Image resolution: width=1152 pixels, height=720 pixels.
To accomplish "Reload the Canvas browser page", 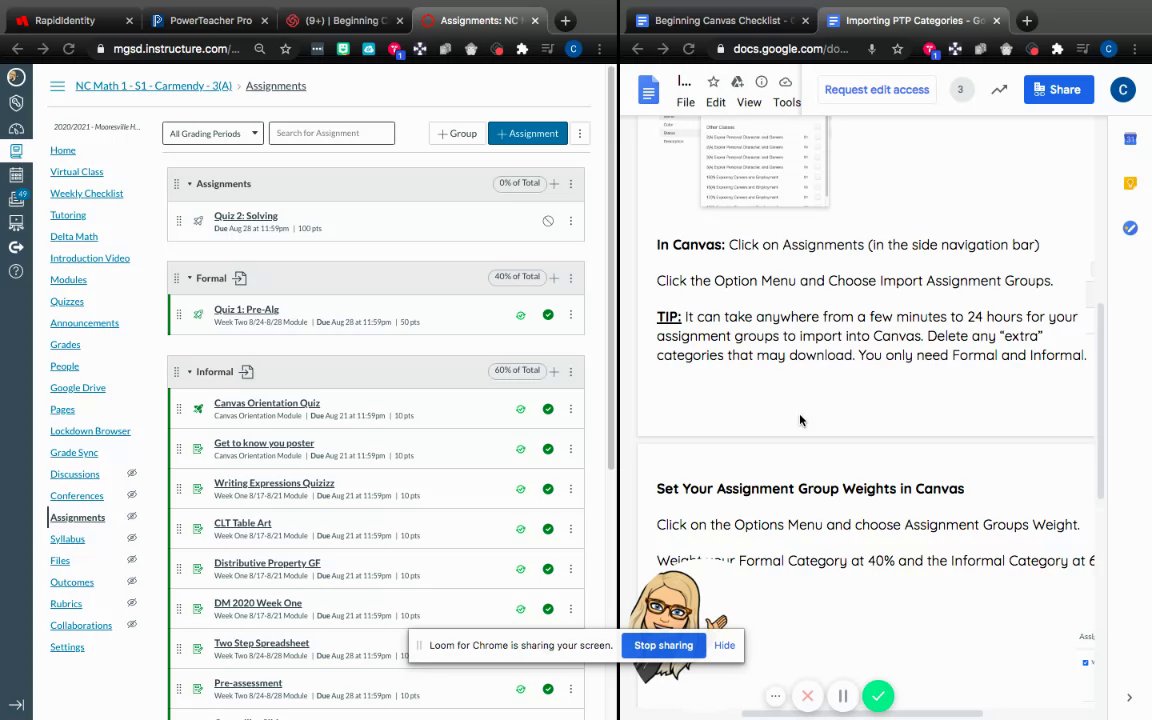I will (x=68, y=48).
